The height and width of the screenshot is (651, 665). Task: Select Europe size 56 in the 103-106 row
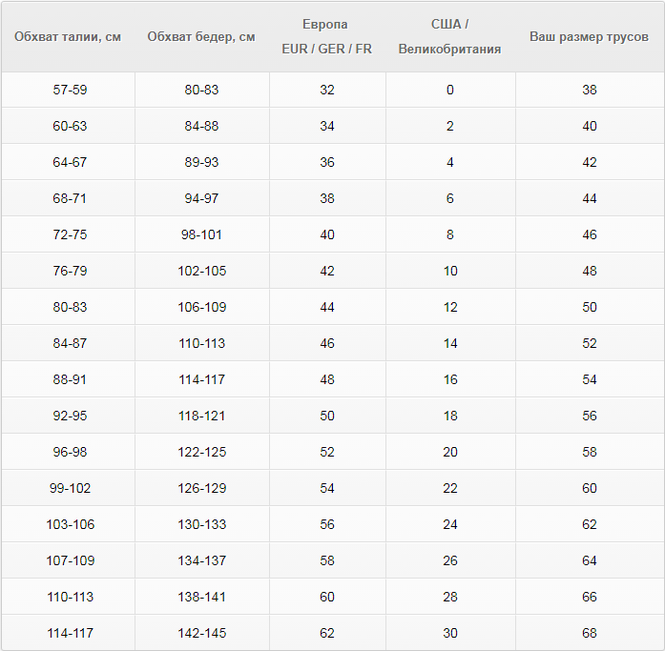(x=327, y=524)
